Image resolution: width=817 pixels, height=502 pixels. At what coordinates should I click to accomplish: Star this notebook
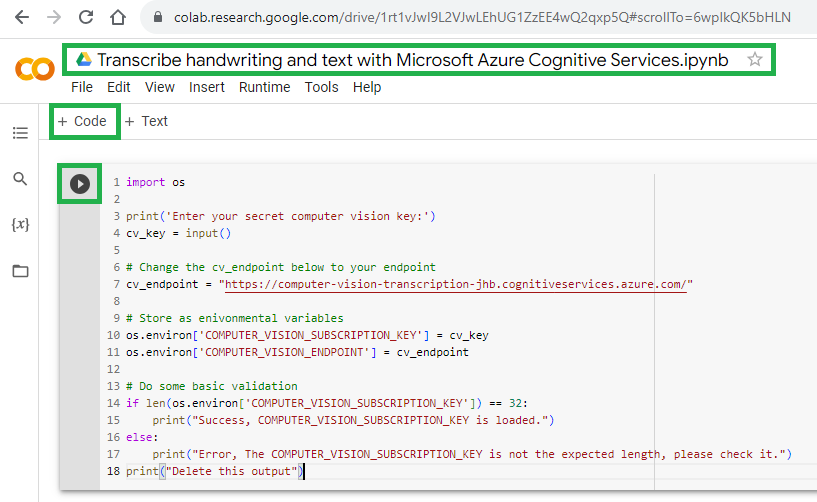pyautogui.click(x=755, y=60)
